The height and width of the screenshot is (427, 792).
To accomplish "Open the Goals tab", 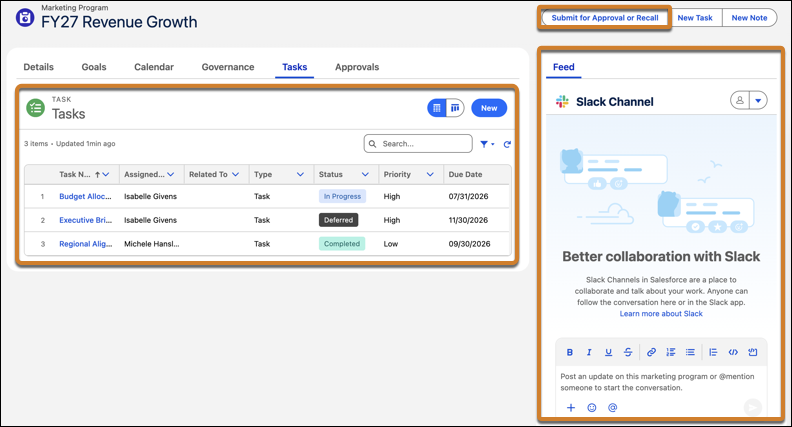I will (x=94, y=67).
